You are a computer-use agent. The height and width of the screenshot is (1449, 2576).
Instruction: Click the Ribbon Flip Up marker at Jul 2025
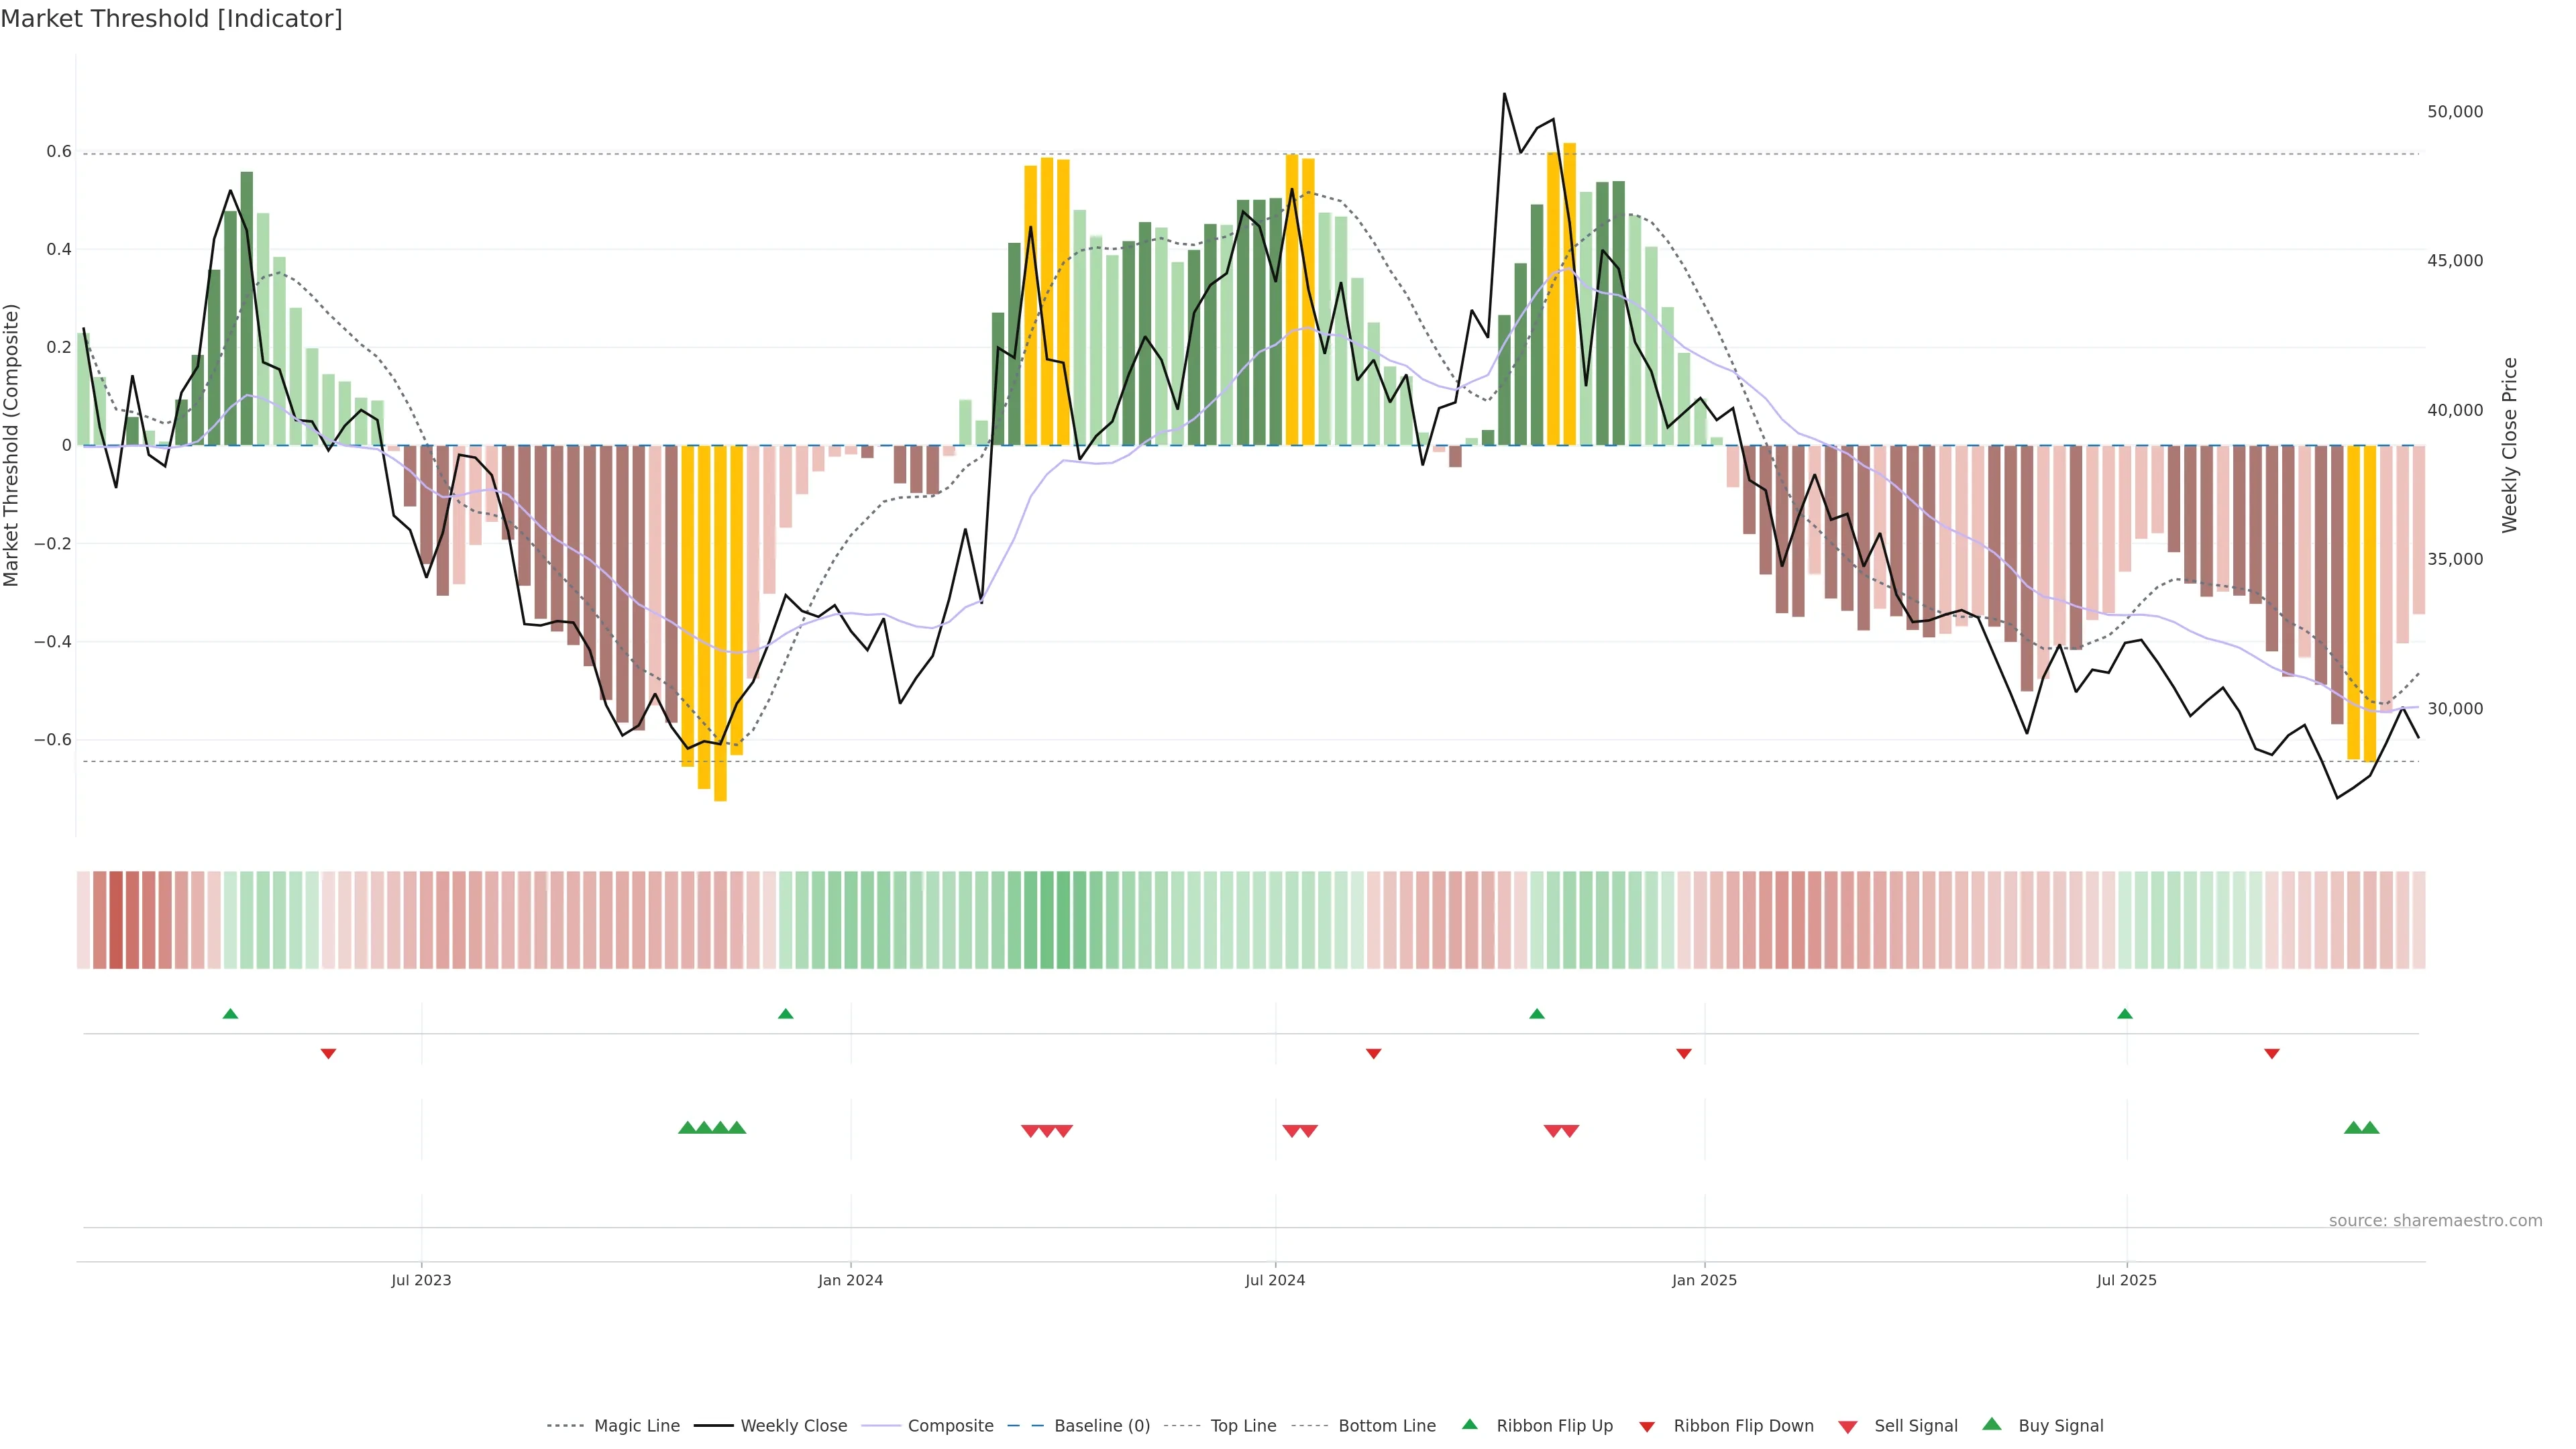[2125, 1014]
